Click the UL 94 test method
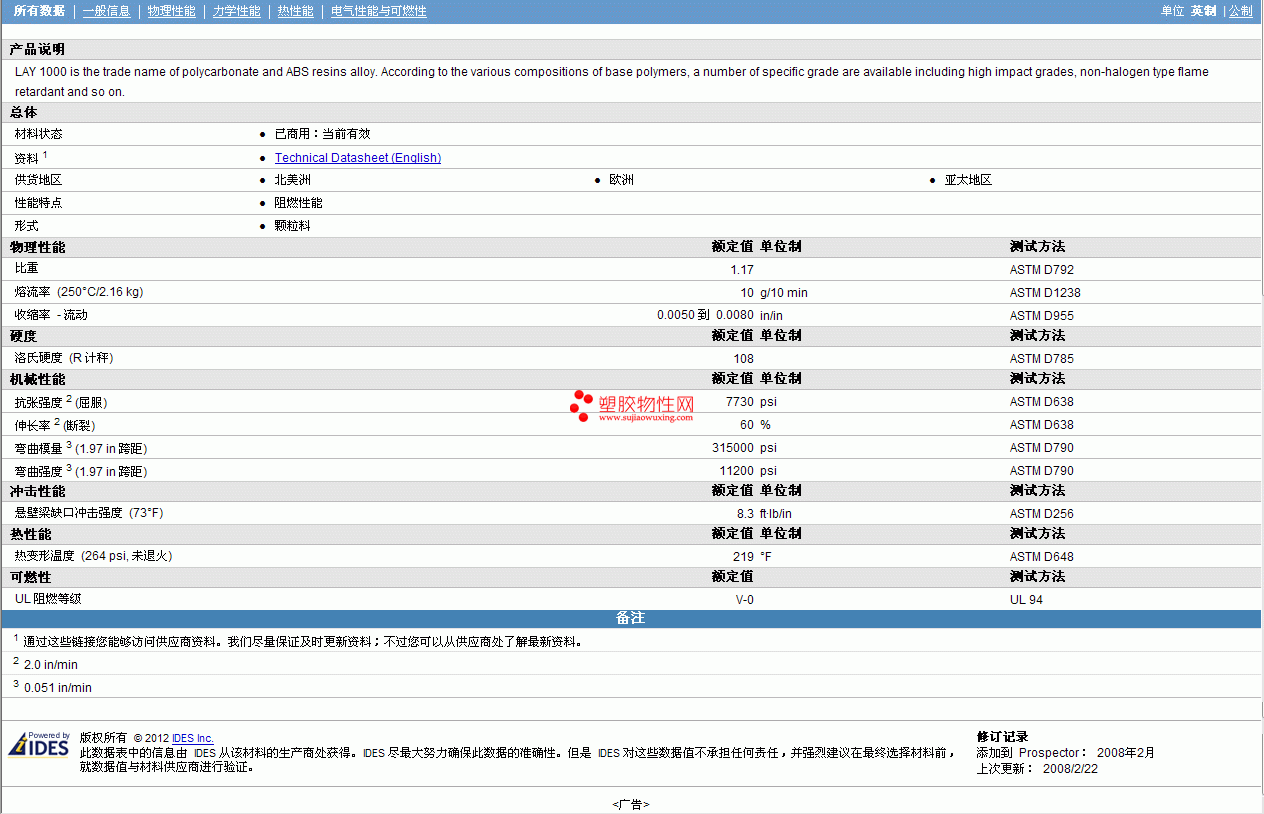The height and width of the screenshot is (814, 1264). pos(1027,600)
